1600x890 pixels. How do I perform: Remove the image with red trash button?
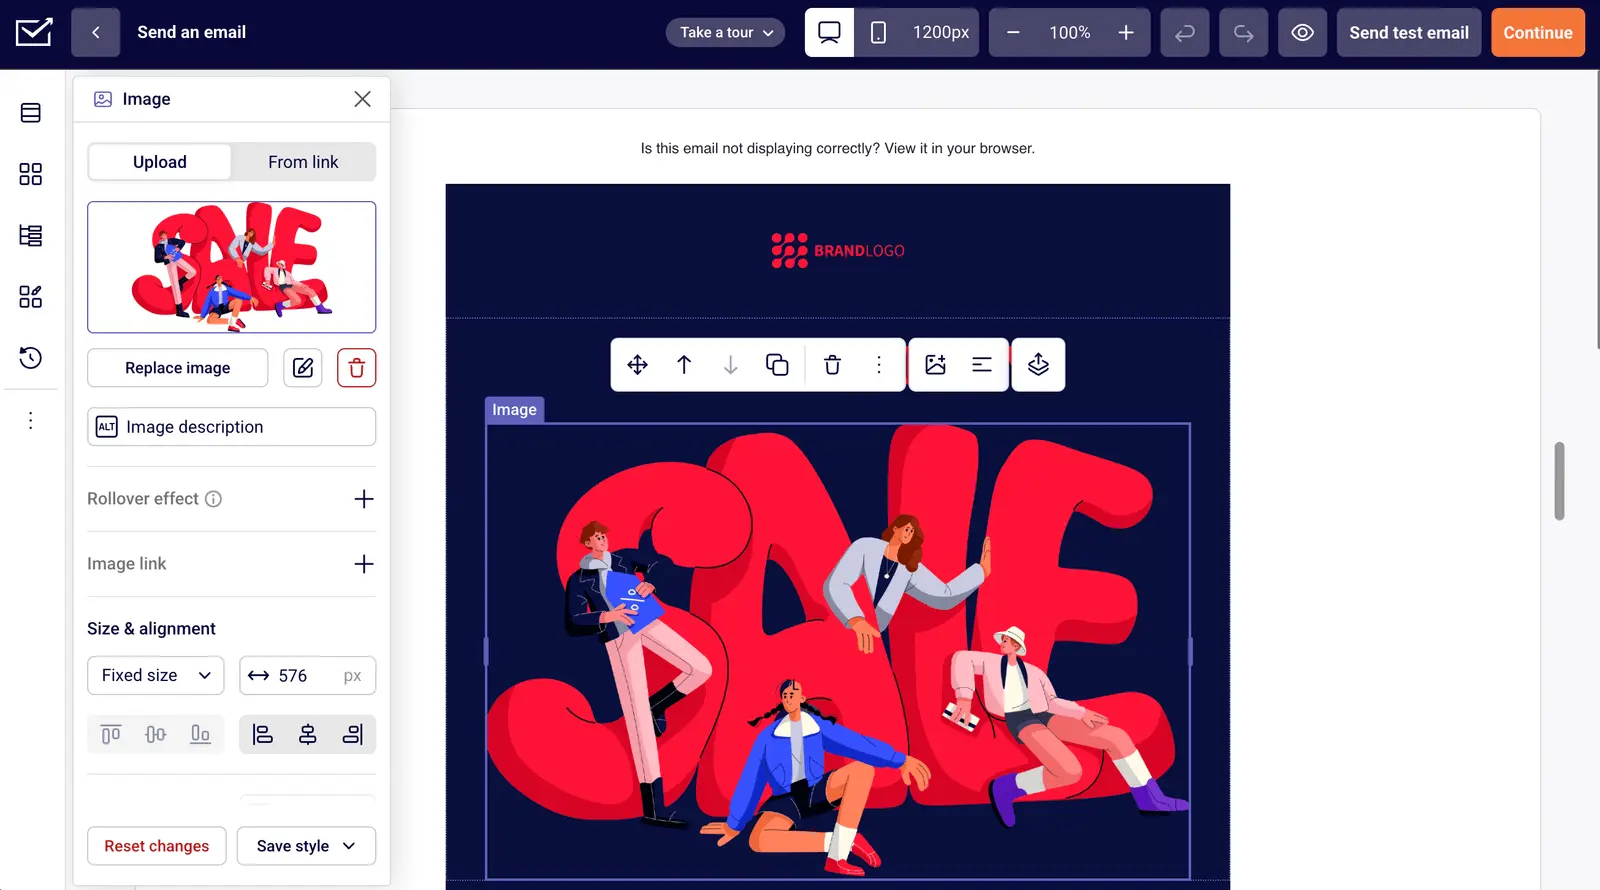coord(357,368)
